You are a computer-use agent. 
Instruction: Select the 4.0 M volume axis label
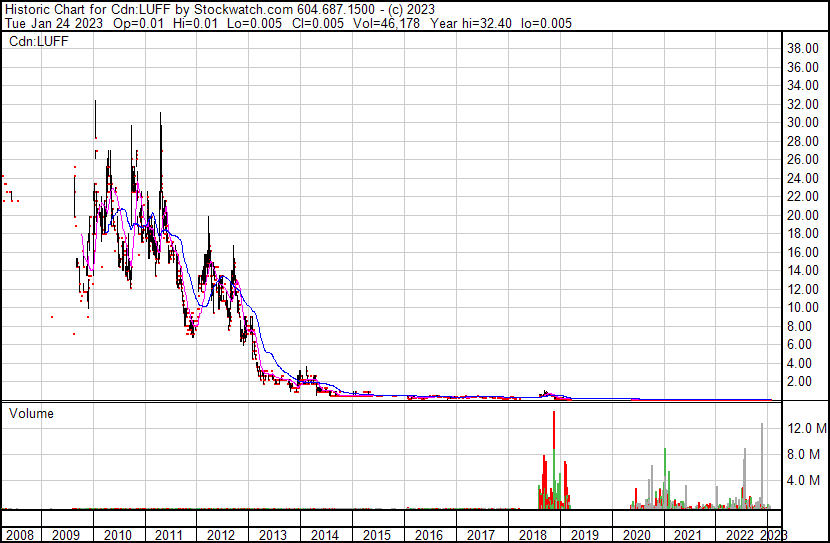pyautogui.click(x=806, y=481)
